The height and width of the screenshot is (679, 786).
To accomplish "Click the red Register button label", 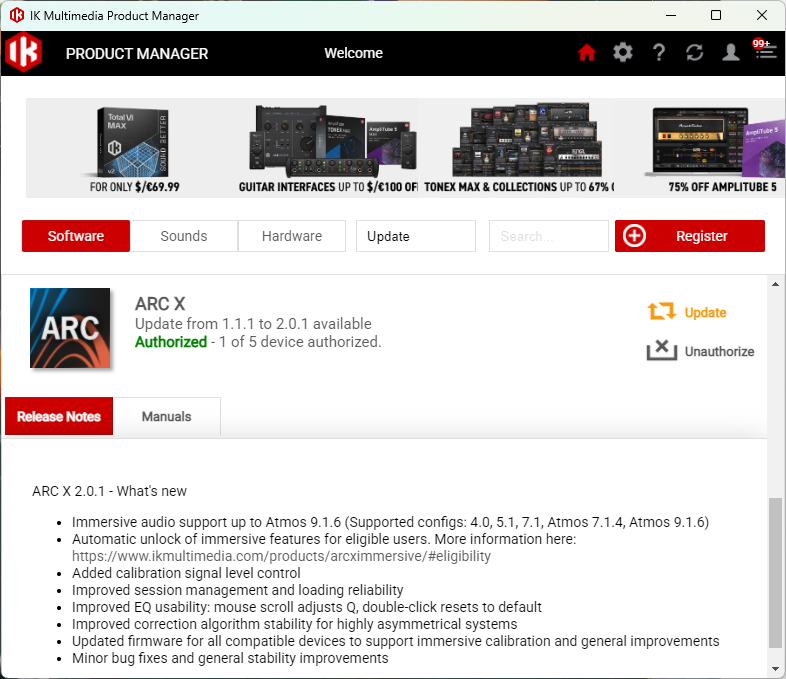I will click(x=701, y=236).
